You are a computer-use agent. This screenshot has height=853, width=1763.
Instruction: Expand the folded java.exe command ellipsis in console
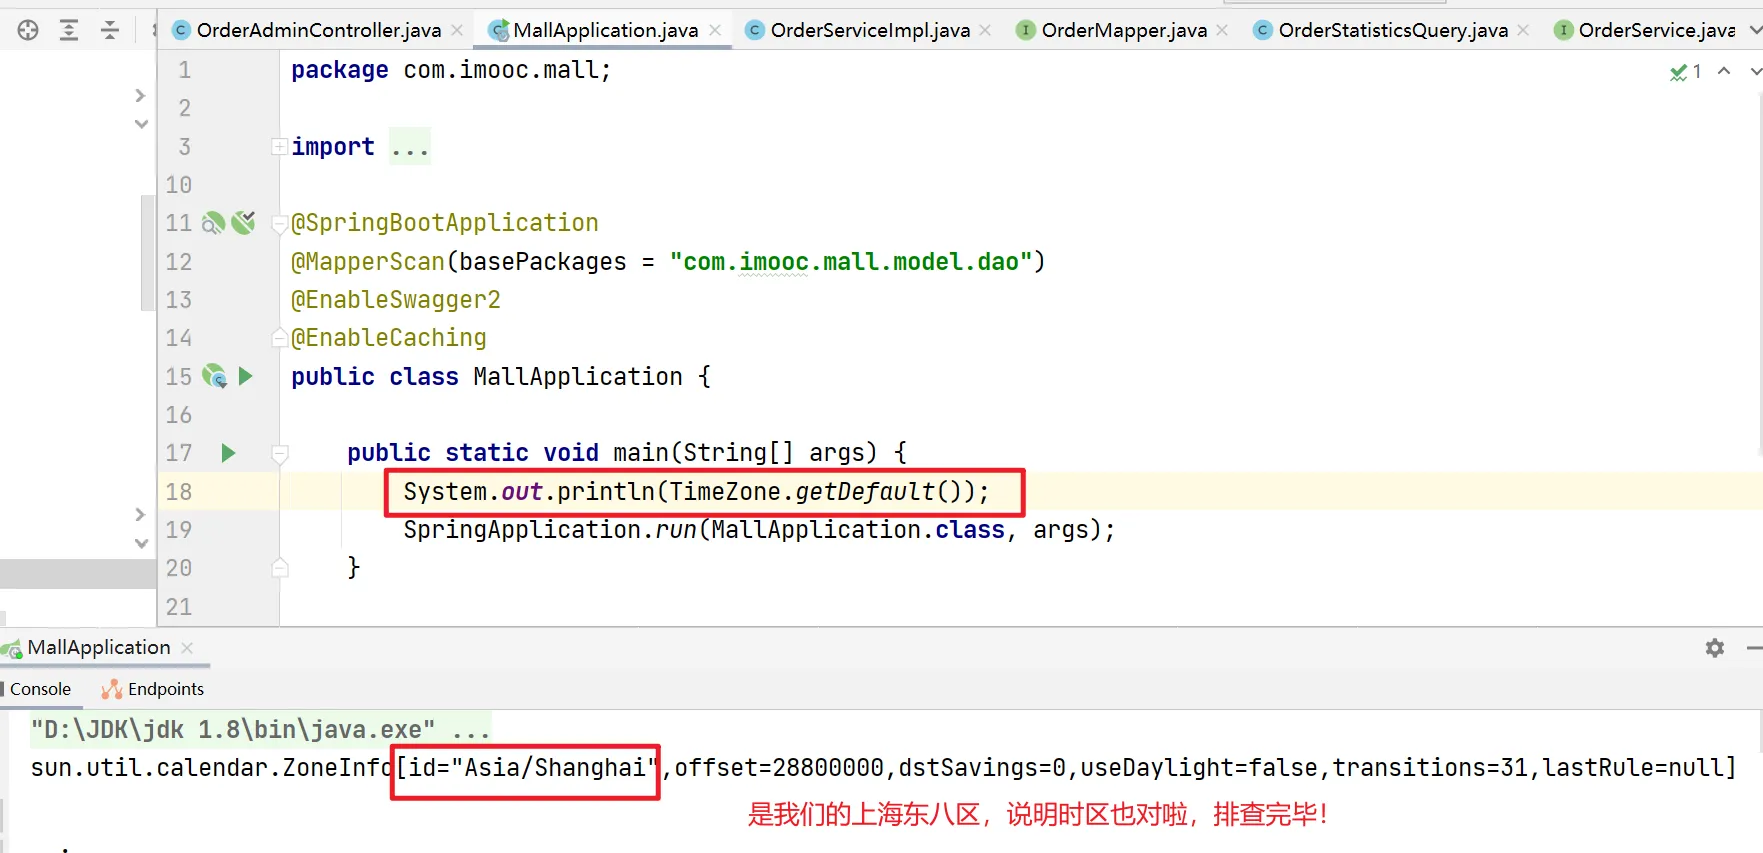[x=470, y=730]
